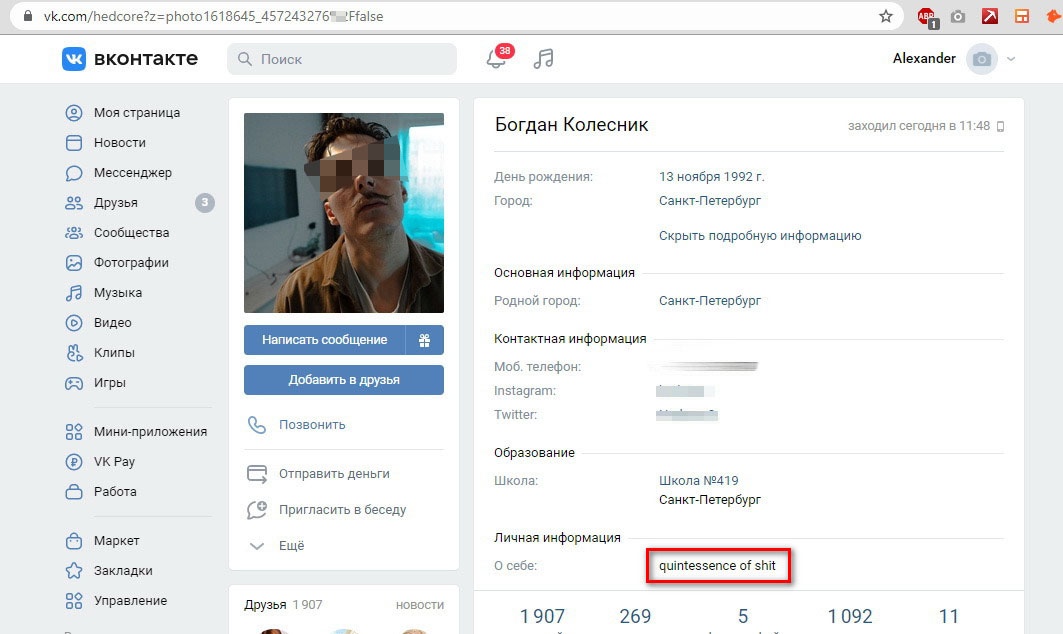The image size is (1063, 634).
Task: Click the VK logo icon
Action: [74, 59]
